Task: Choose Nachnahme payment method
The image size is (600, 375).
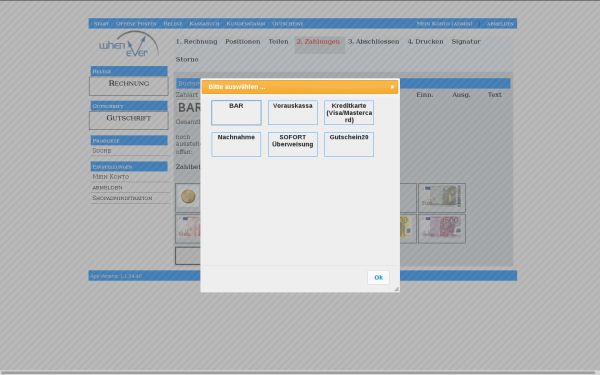Action: coord(236,144)
